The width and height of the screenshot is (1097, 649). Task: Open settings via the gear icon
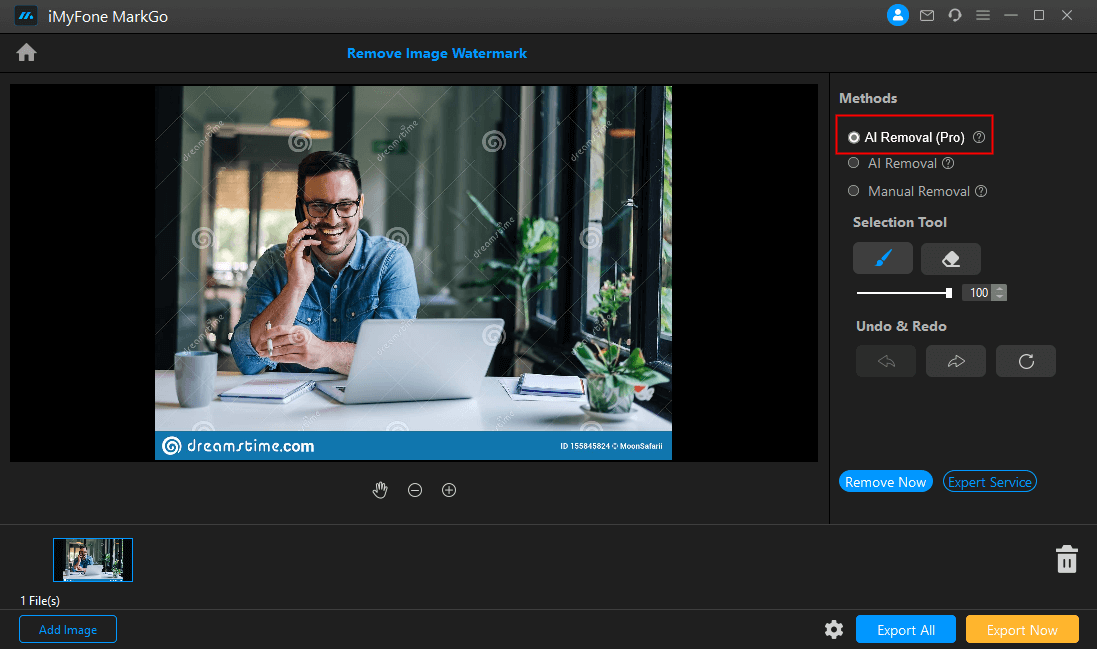[833, 629]
